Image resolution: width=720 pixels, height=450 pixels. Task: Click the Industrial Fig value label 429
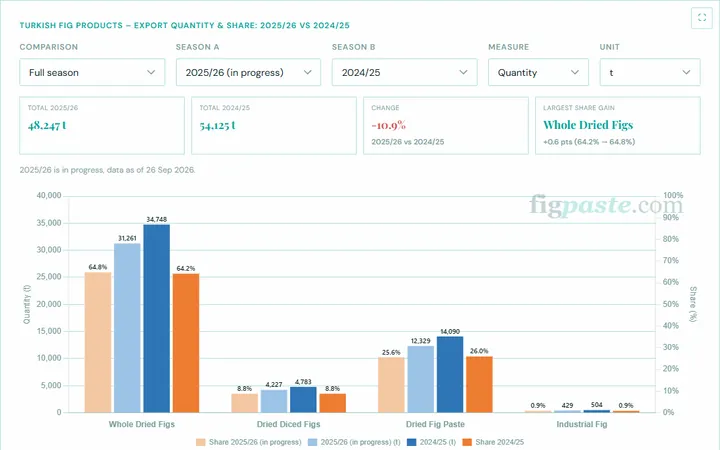point(567,405)
